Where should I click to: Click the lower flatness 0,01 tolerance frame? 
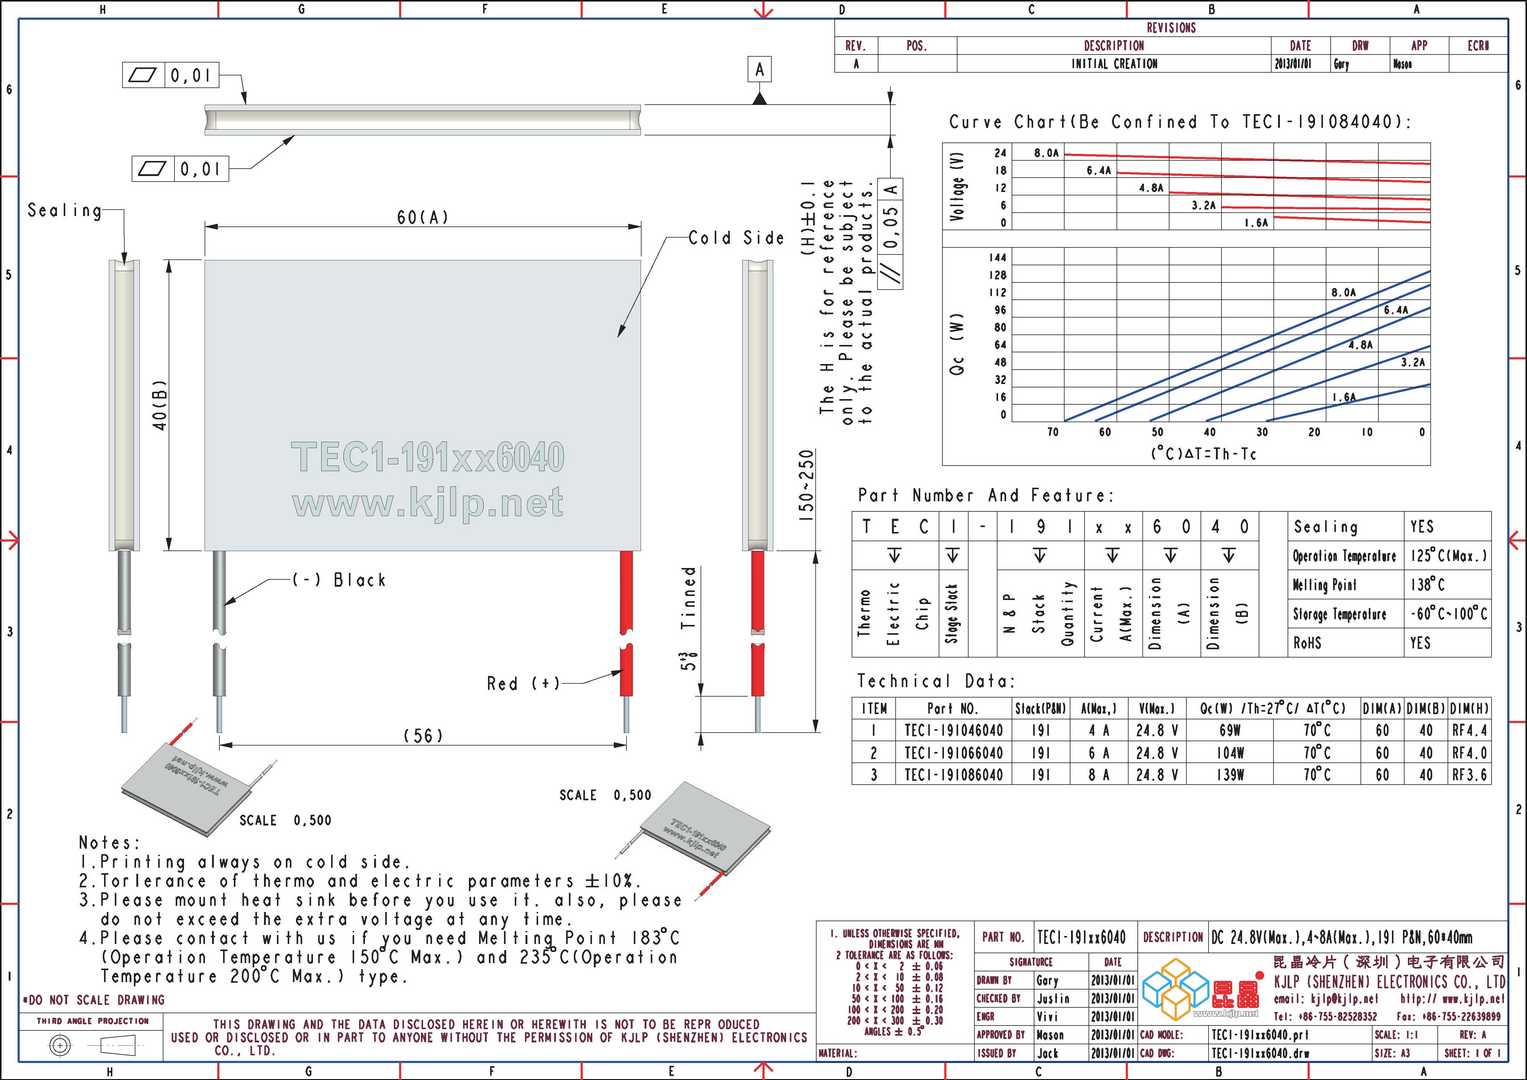click(180, 169)
